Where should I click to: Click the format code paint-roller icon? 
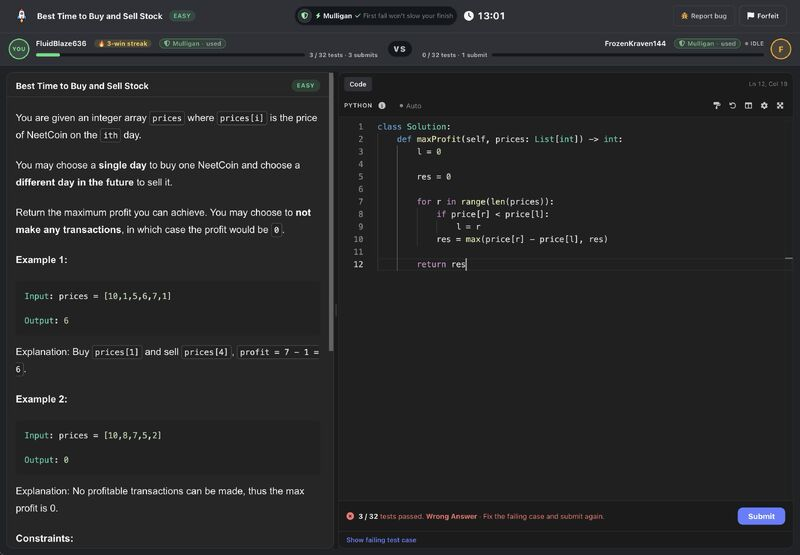pos(716,106)
